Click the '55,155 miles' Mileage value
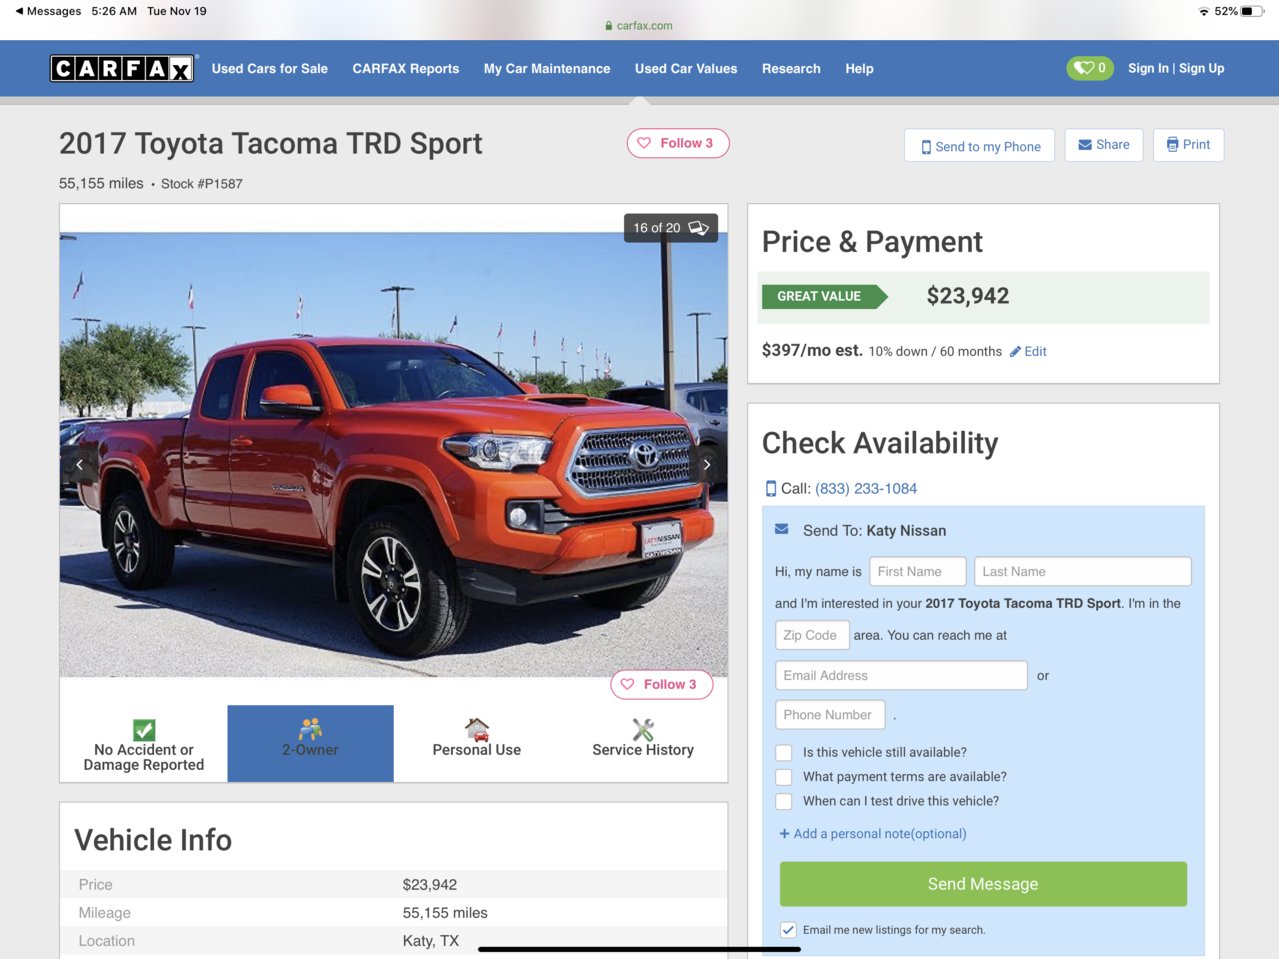Image resolution: width=1279 pixels, height=959 pixels. pos(445,913)
